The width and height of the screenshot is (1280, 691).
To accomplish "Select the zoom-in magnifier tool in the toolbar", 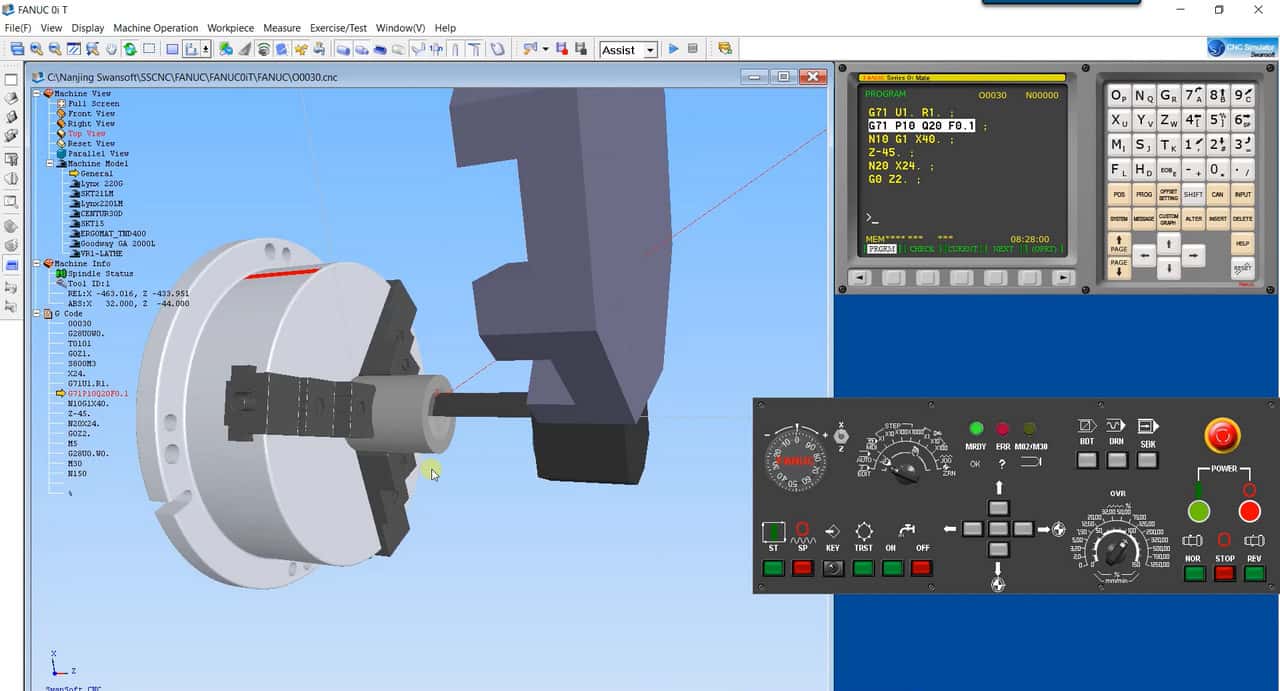I will 36,48.
